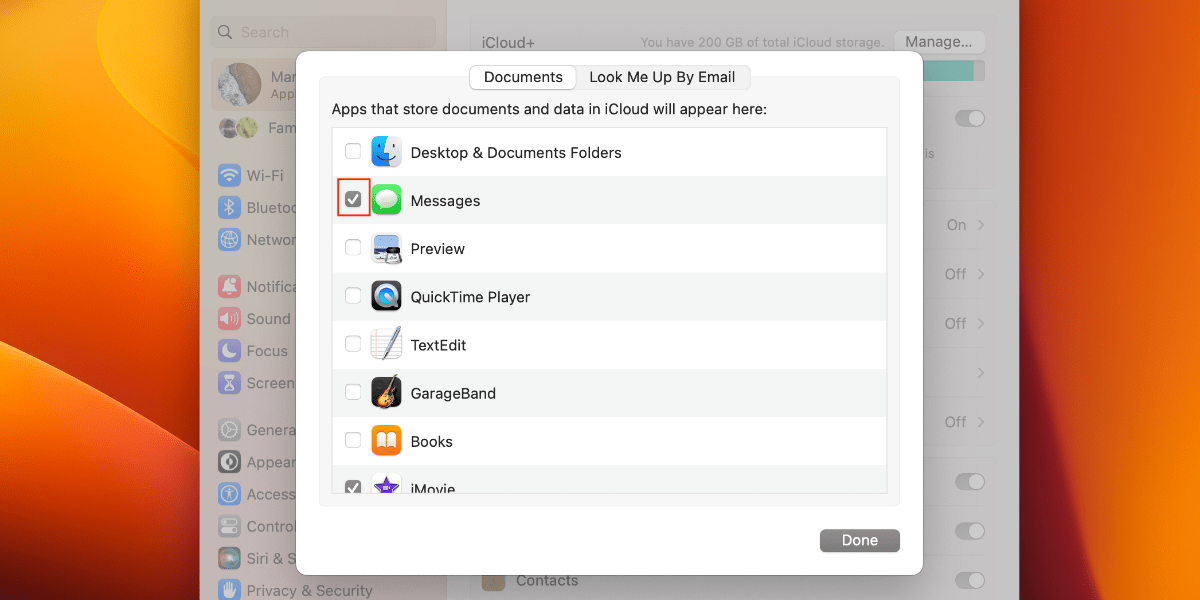Click the Manage button for iCloud storage
This screenshot has height=600, width=1200.
click(938, 41)
